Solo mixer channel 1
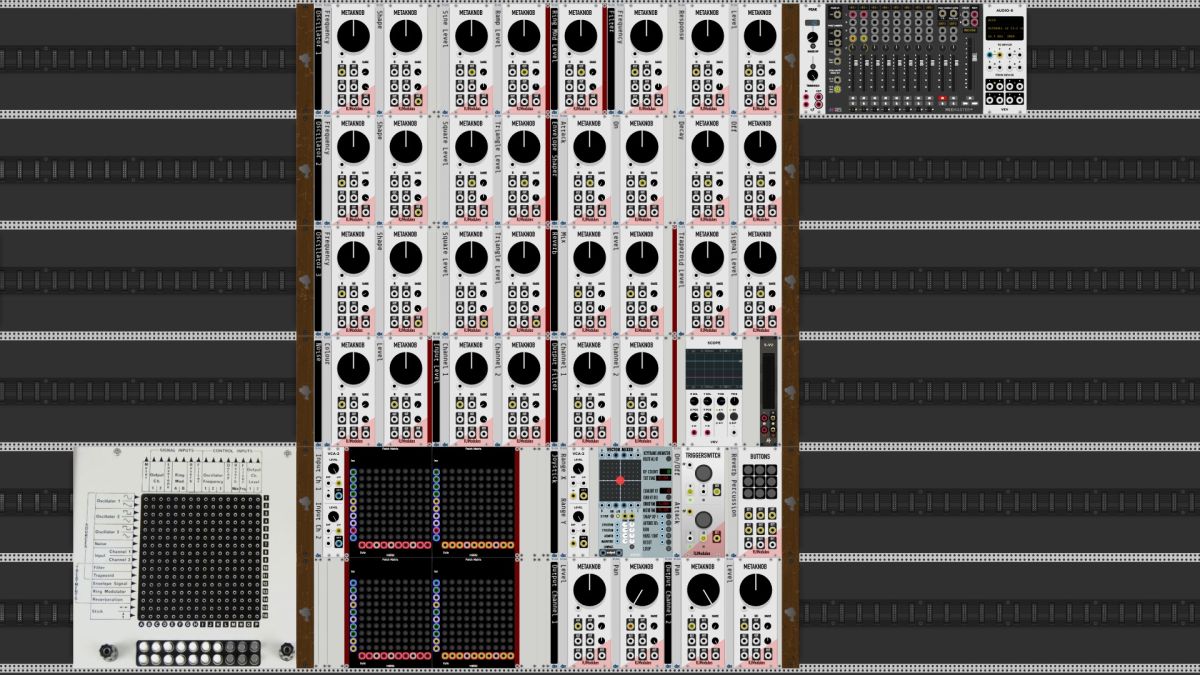The height and width of the screenshot is (675, 1200). [853, 104]
